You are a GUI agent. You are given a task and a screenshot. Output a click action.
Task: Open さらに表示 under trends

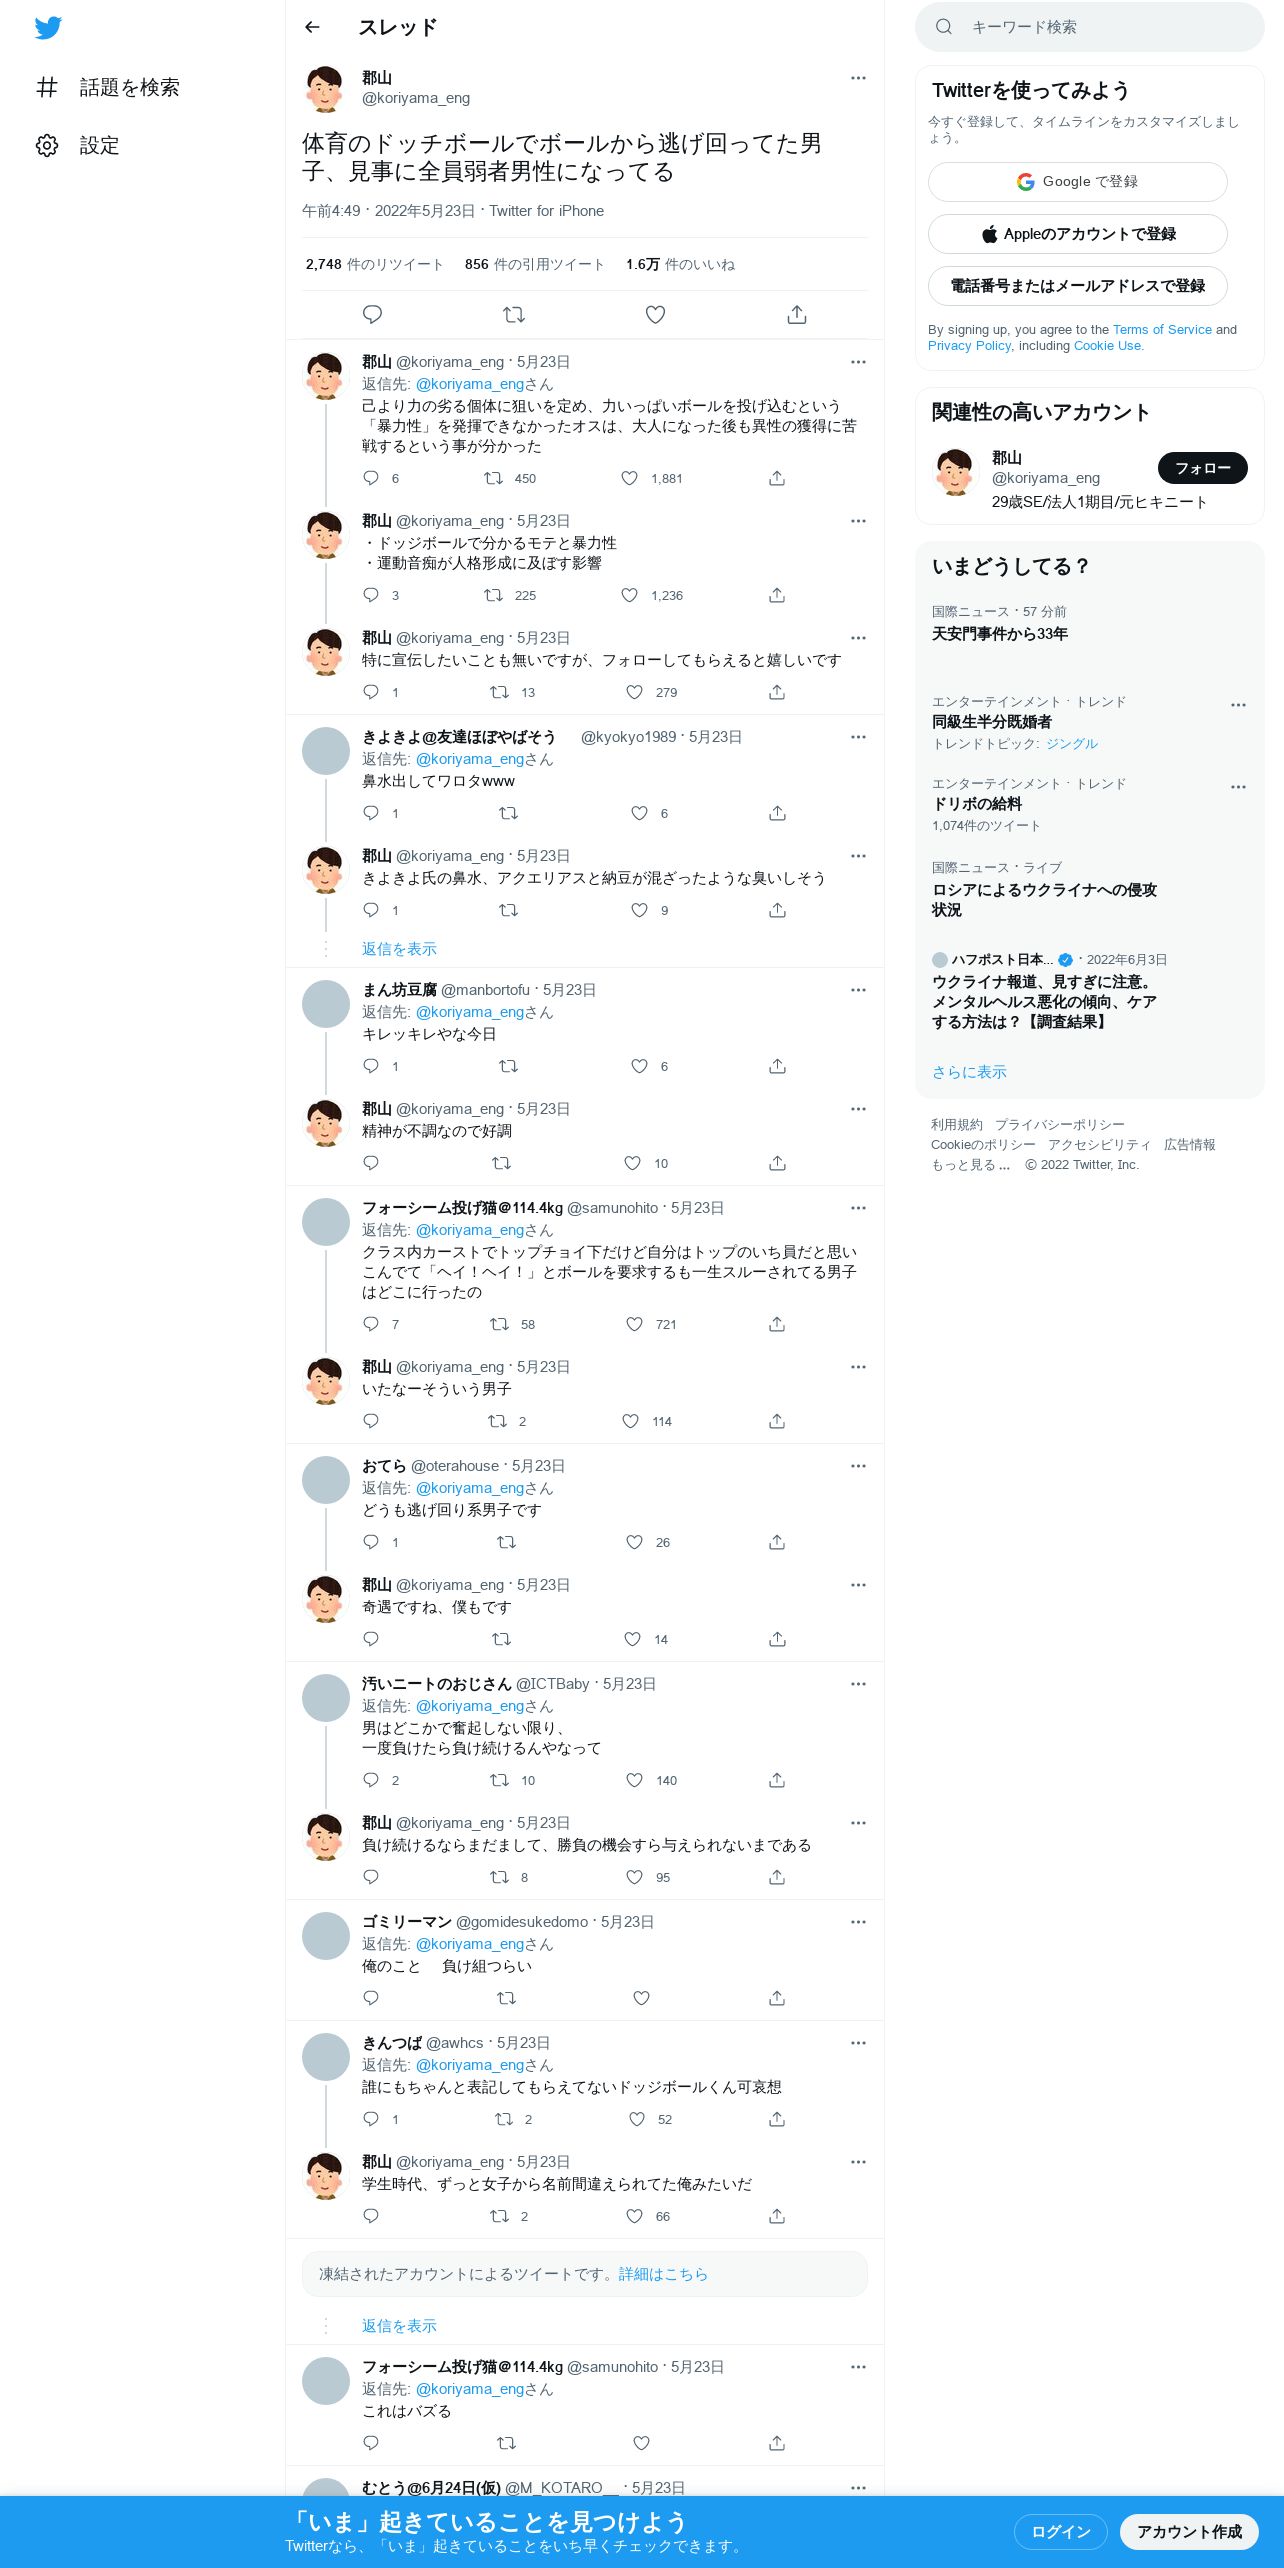pyautogui.click(x=969, y=1072)
